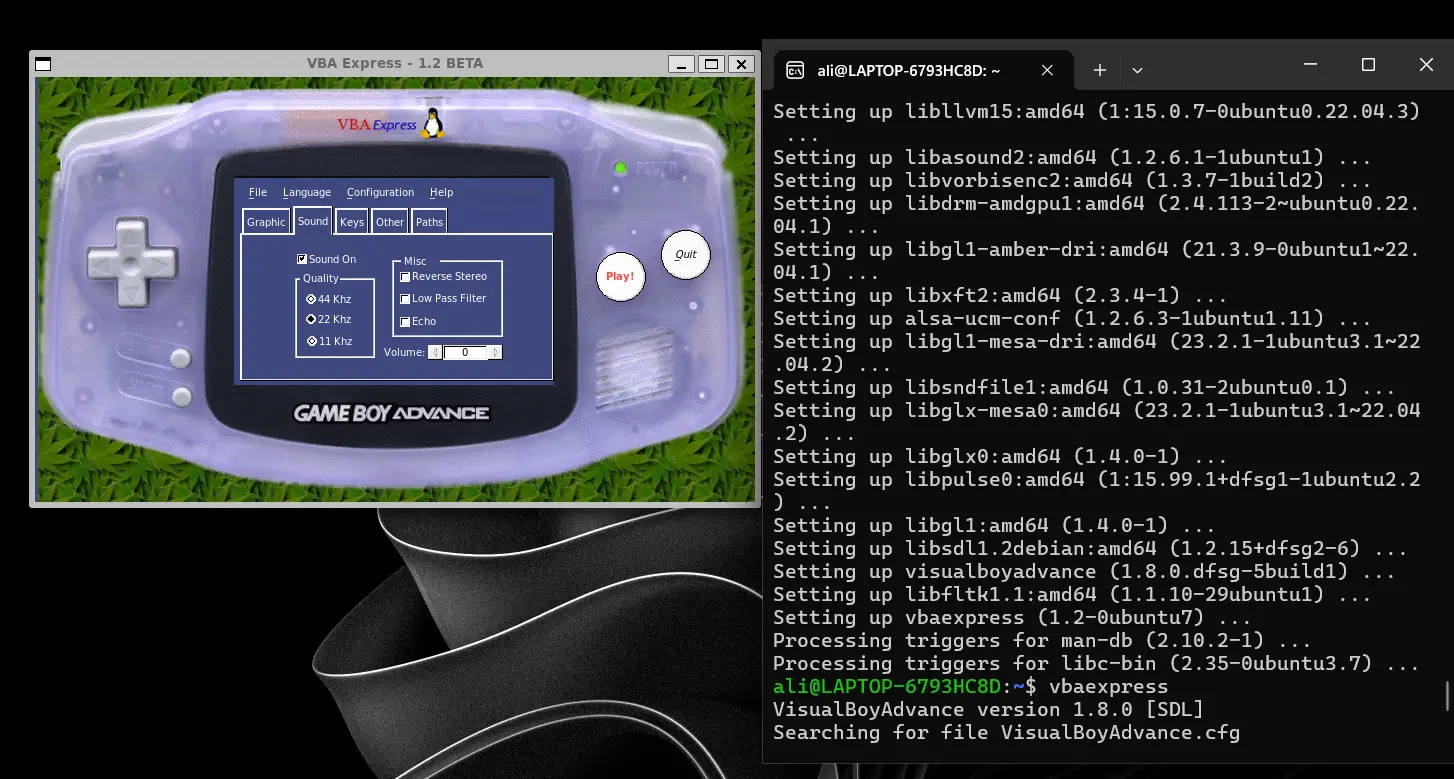
Task: Click the Play! button
Action: [620, 276]
